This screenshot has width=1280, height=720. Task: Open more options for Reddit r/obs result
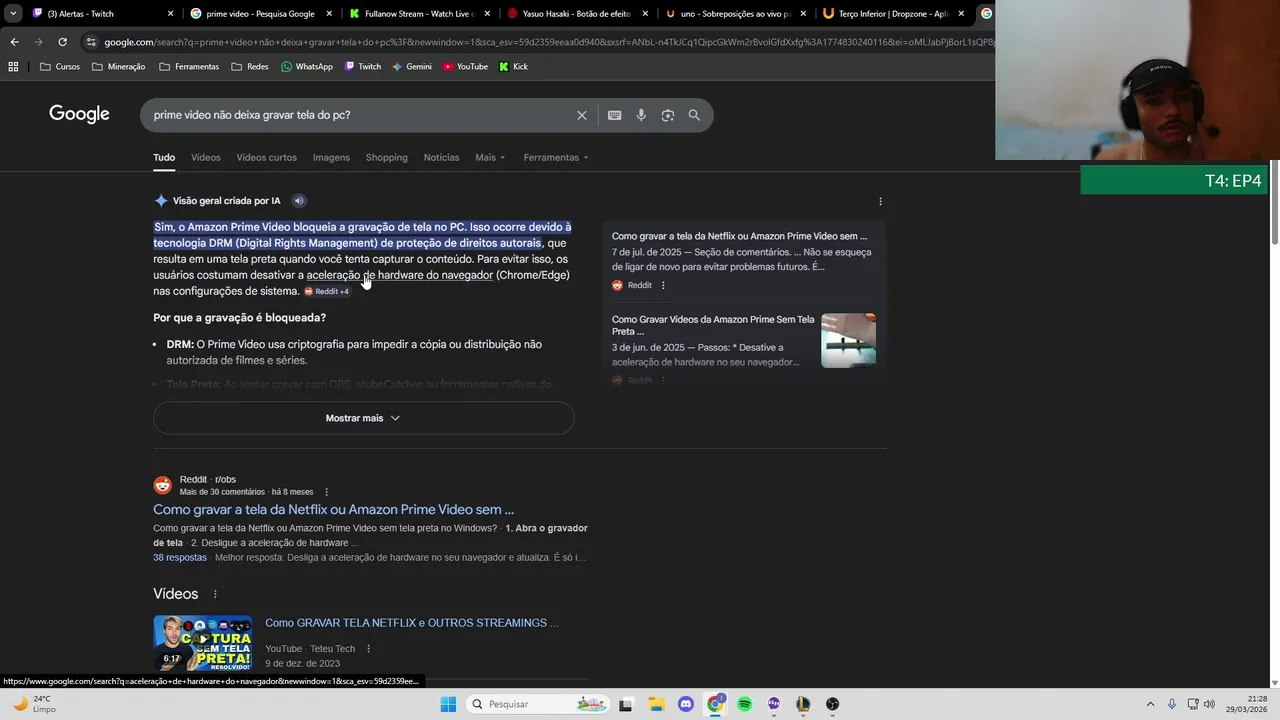click(326, 492)
